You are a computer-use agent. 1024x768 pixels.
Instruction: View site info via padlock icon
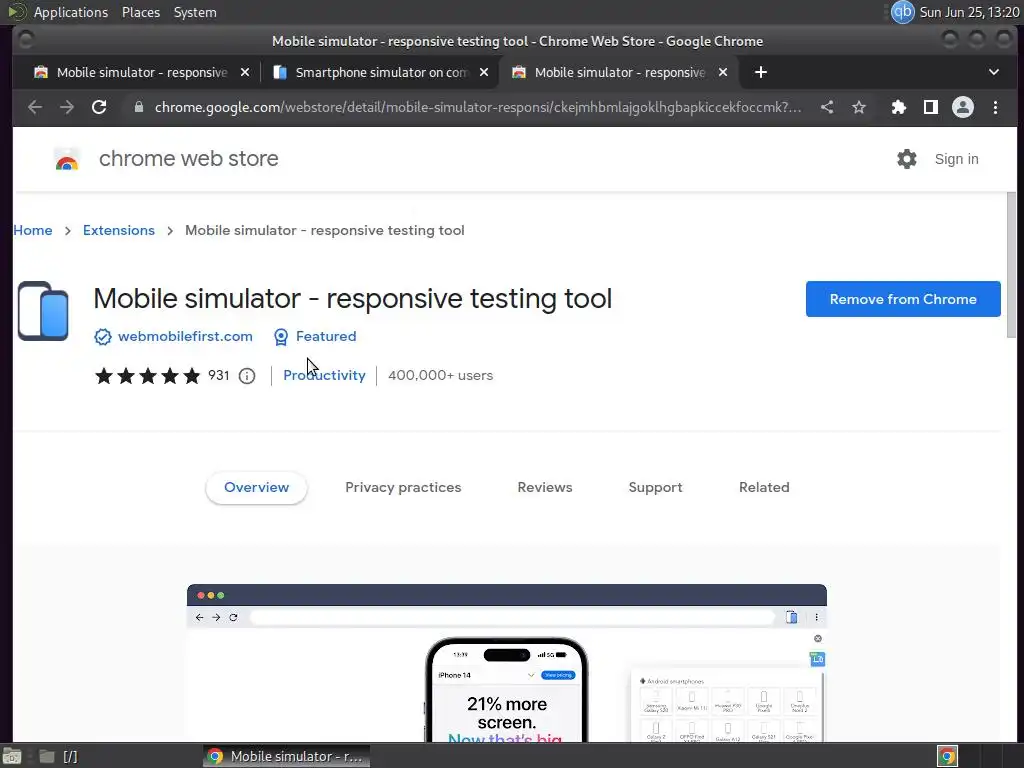pyautogui.click(x=138, y=107)
